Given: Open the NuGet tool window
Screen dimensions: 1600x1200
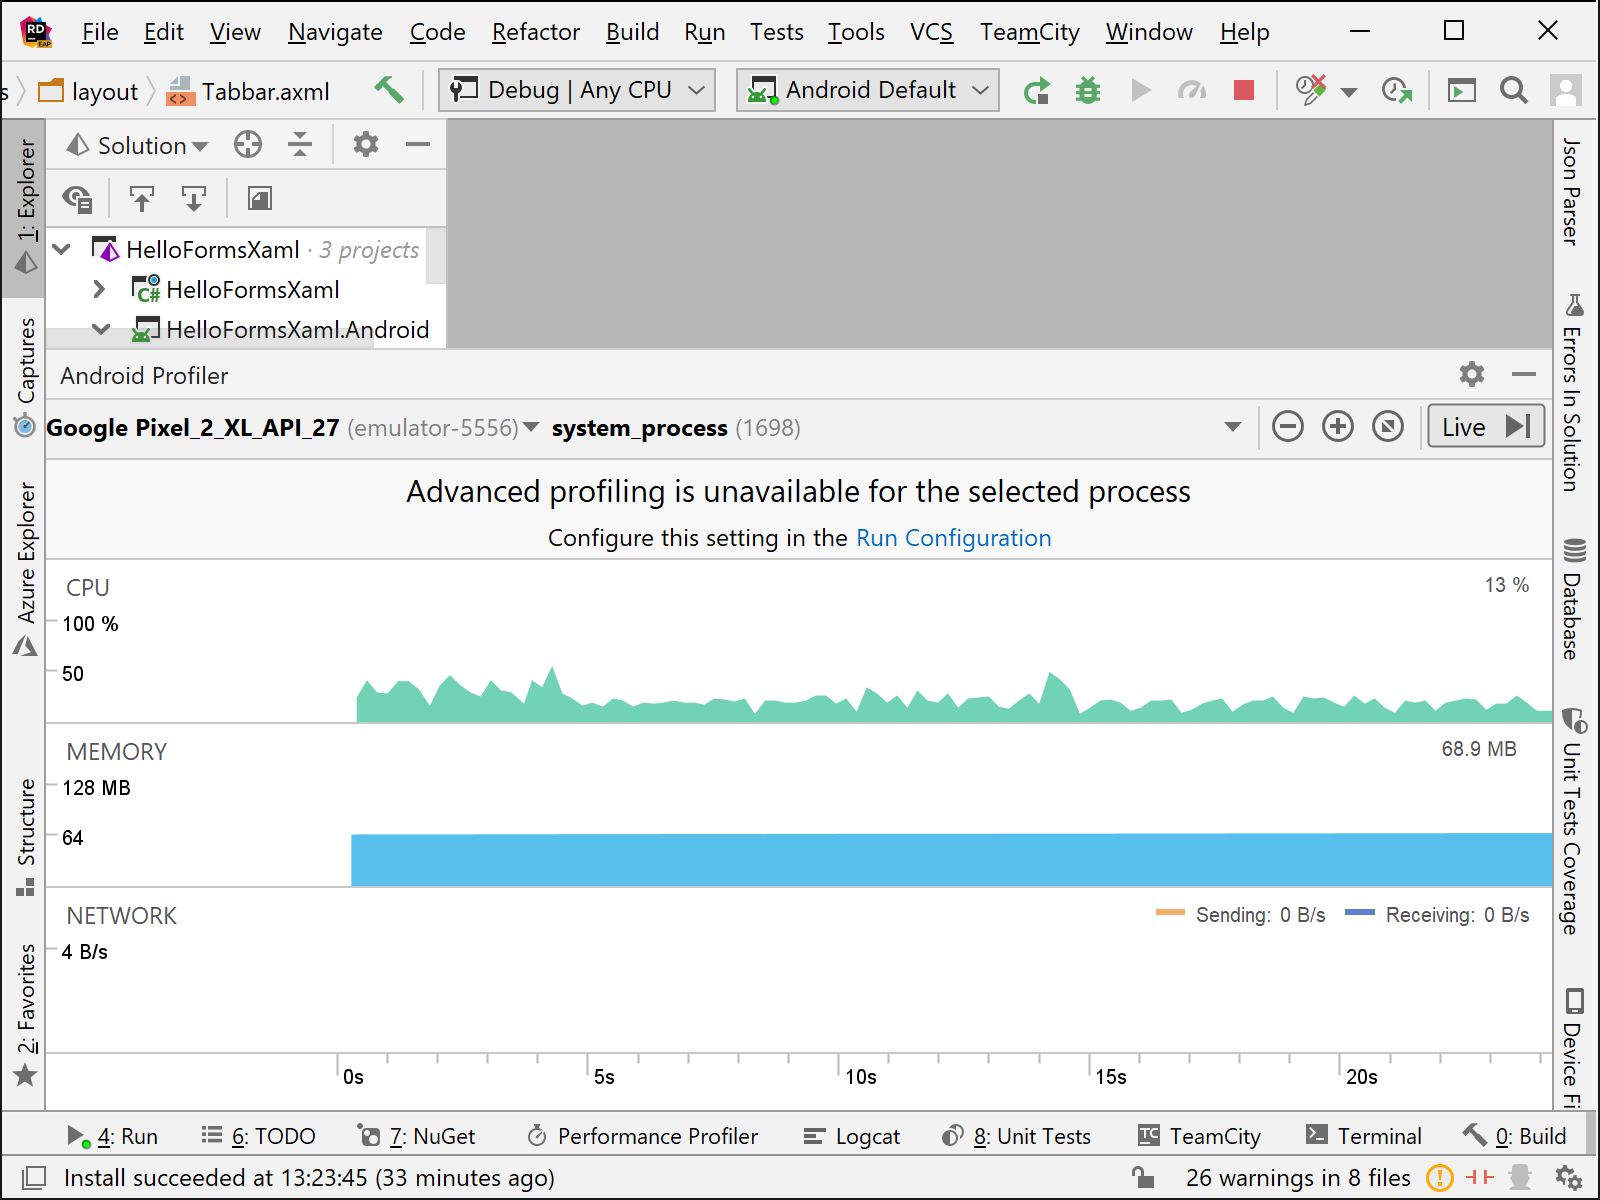Looking at the screenshot, I should [417, 1136].
